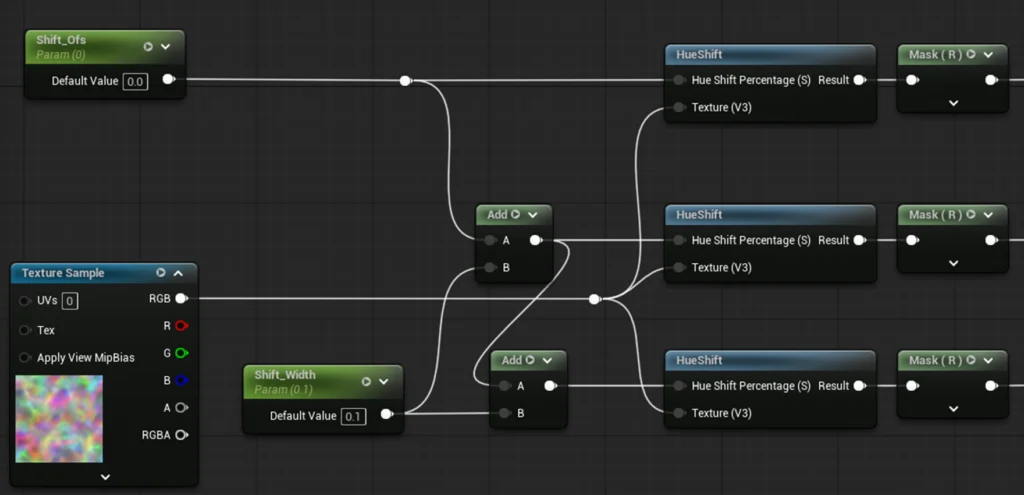Click the blue B output pin

click(x=181, y=380)
